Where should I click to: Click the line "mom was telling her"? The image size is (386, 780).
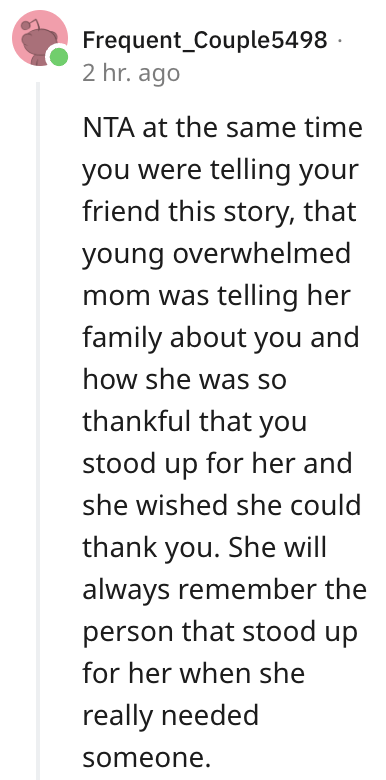click(x=216, y=295)
